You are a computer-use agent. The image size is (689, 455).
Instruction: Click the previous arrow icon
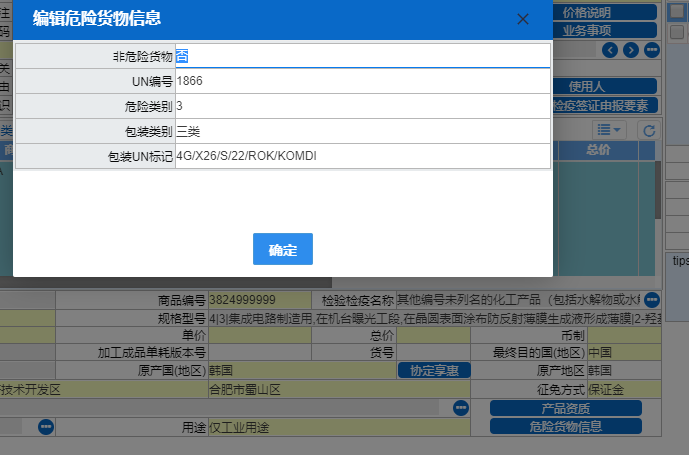tap(611, 49)
